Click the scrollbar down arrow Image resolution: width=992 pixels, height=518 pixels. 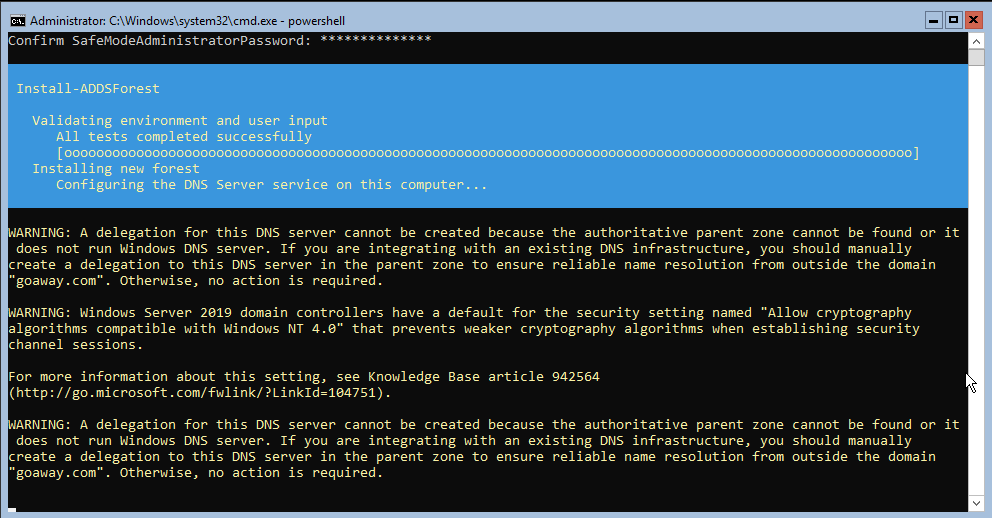(976, 503)
